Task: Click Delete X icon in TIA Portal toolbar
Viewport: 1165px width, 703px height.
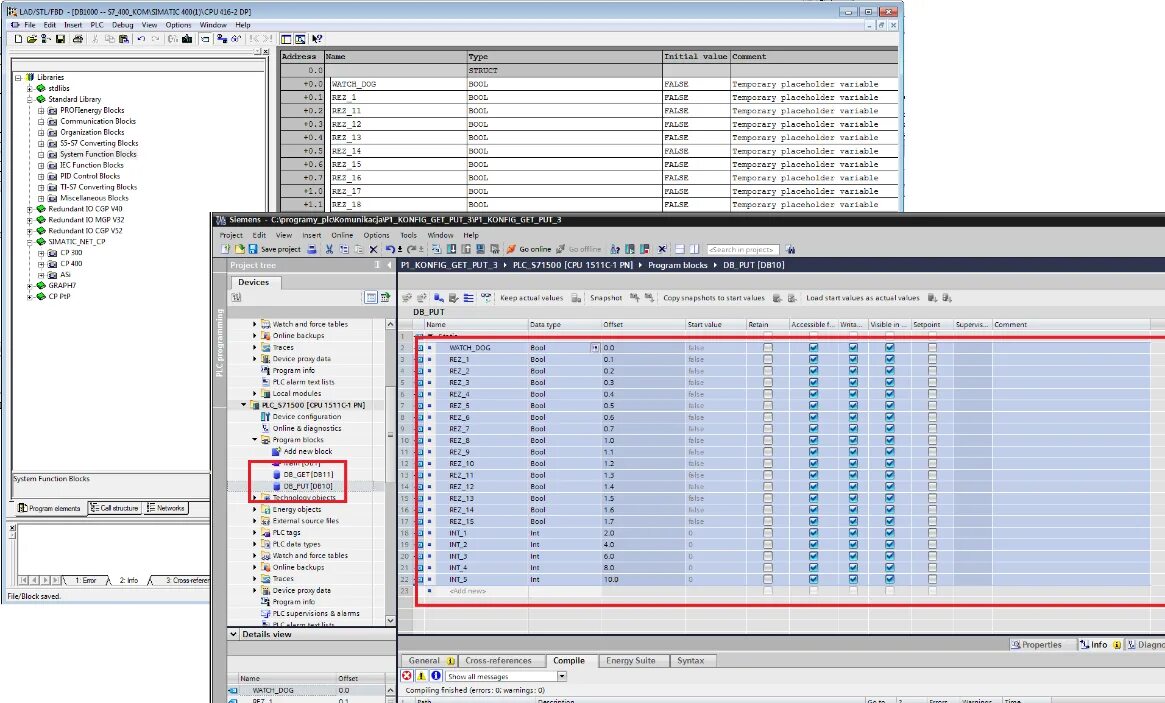Action: pos(374,249)
